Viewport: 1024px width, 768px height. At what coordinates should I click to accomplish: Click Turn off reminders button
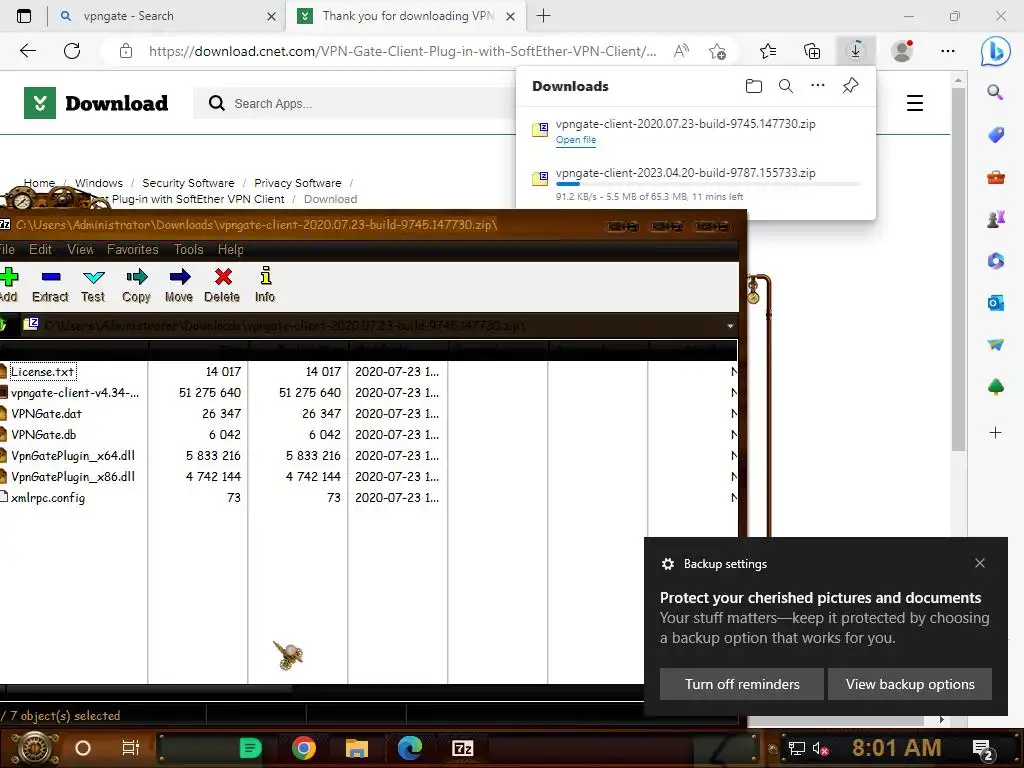click(742, 684)
